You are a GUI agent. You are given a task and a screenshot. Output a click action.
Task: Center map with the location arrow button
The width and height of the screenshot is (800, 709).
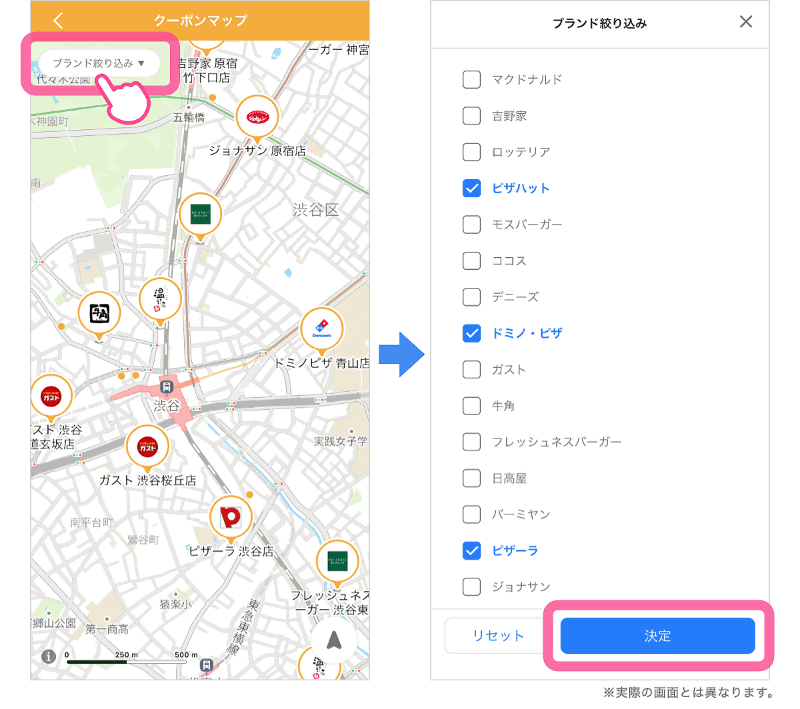click(x=334, y=641)
